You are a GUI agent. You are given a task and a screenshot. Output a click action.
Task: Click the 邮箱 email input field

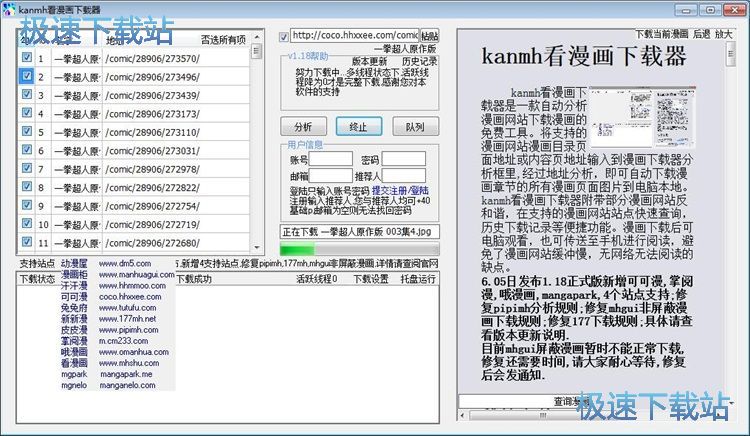331,175
